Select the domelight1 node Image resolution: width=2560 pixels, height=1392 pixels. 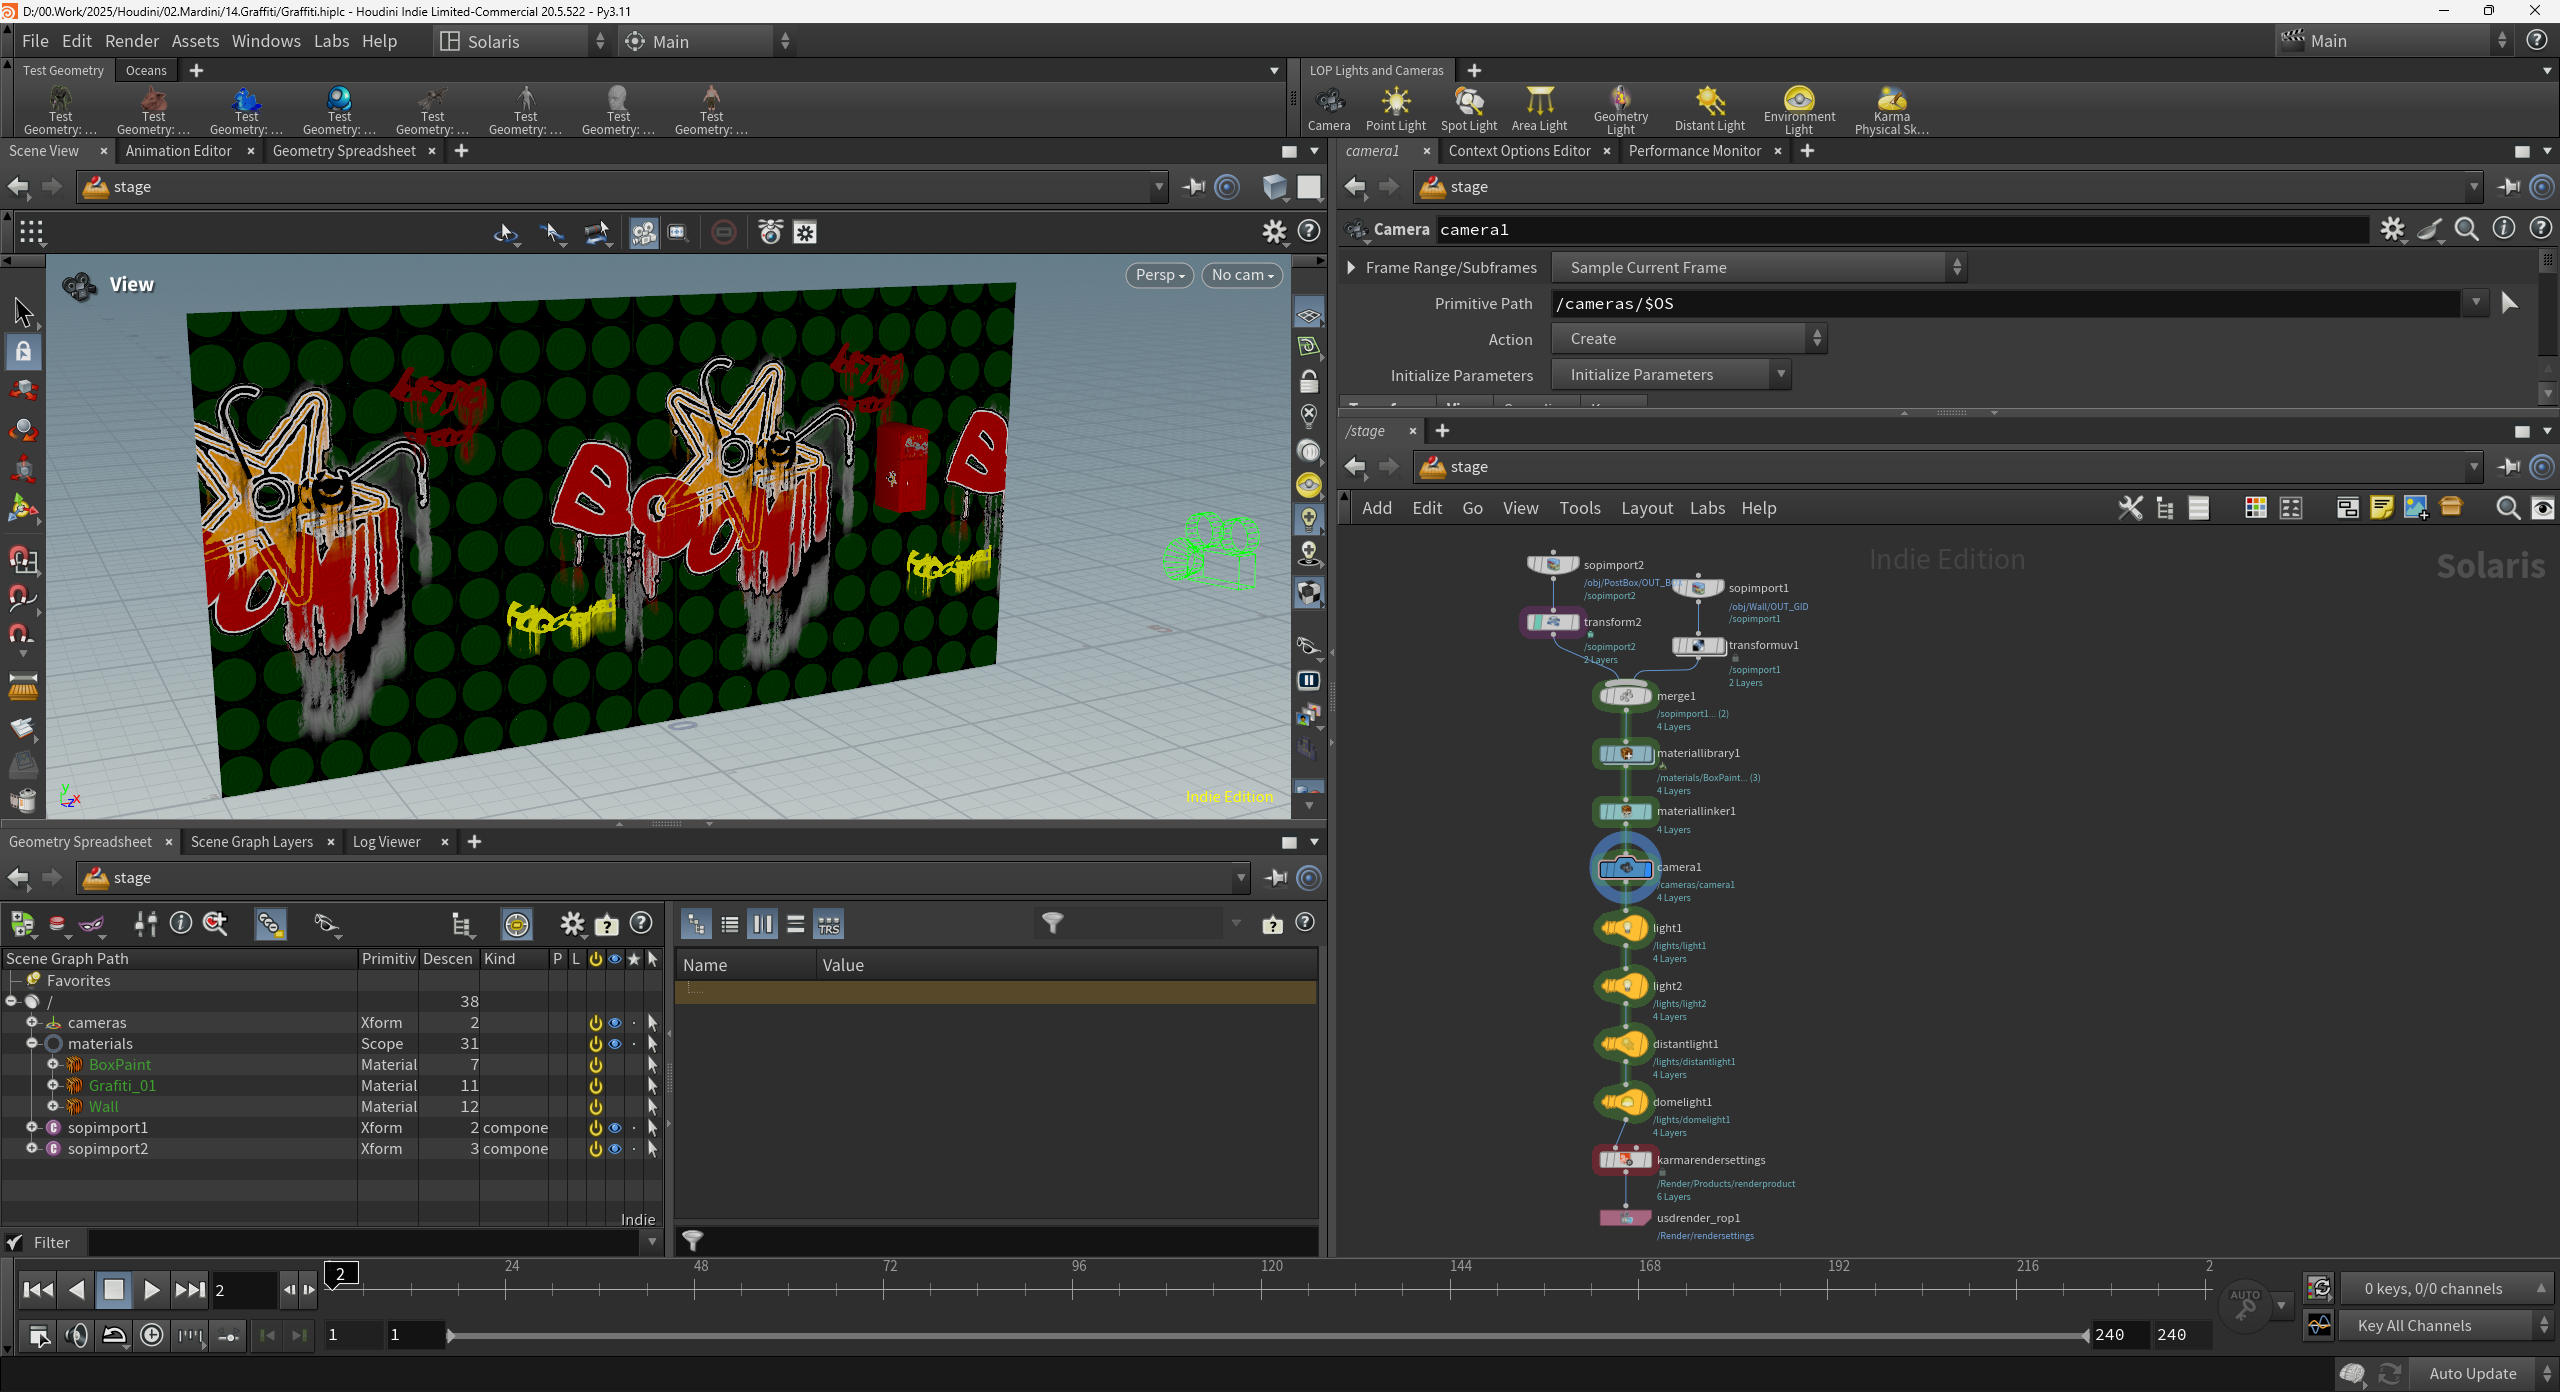click(x=1625, y=1102)
